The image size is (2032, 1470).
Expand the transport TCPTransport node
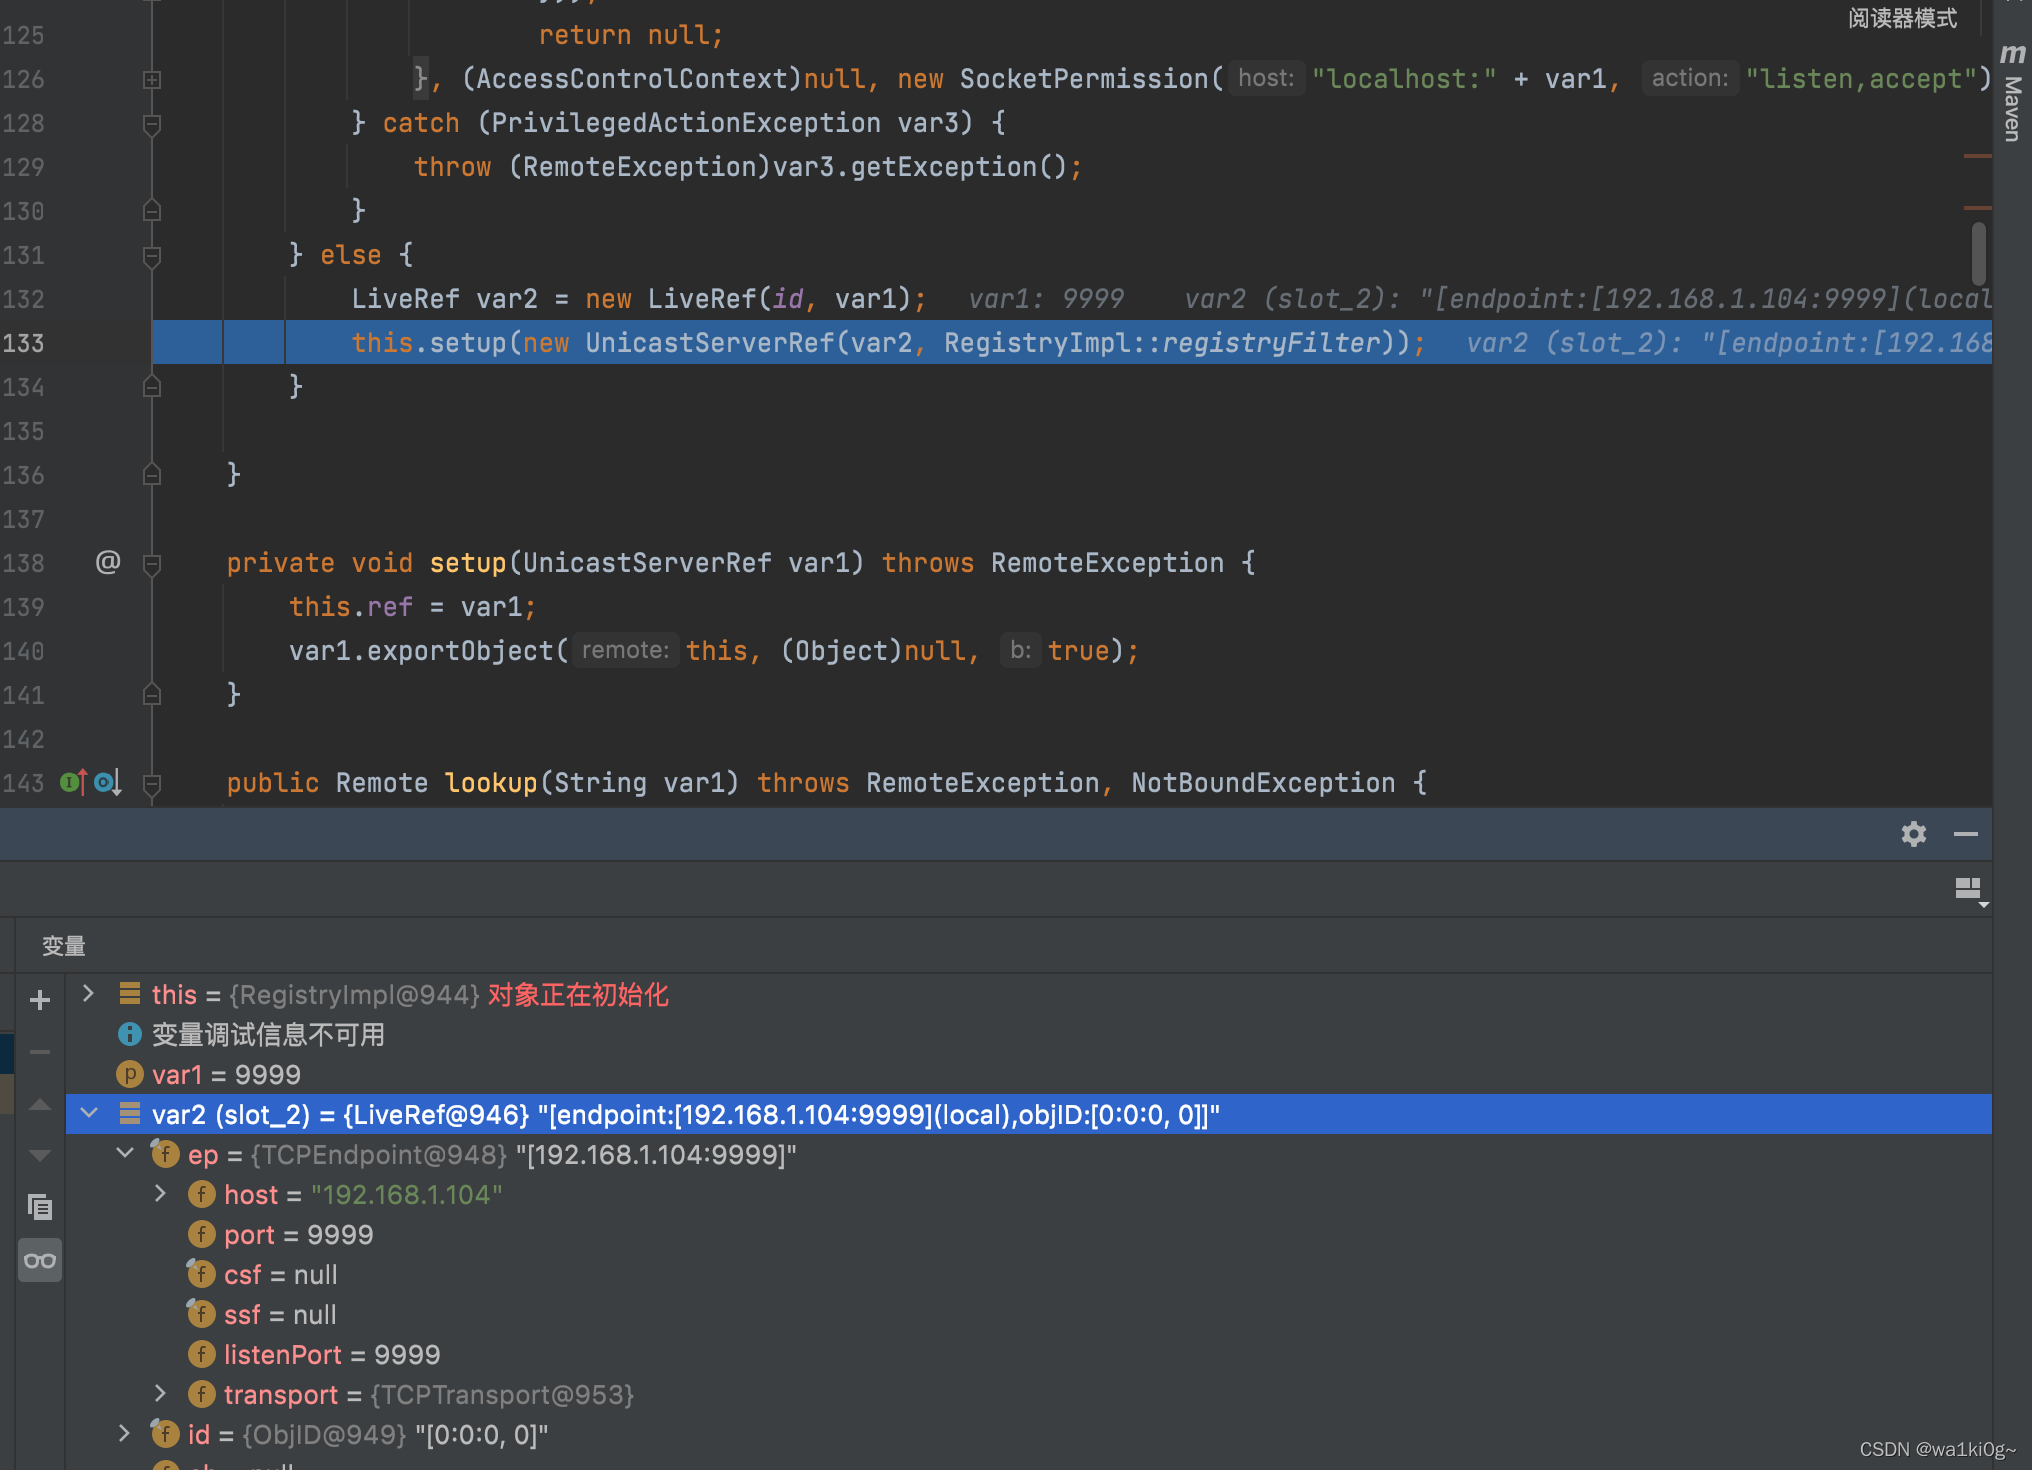tap(160, 1393)
